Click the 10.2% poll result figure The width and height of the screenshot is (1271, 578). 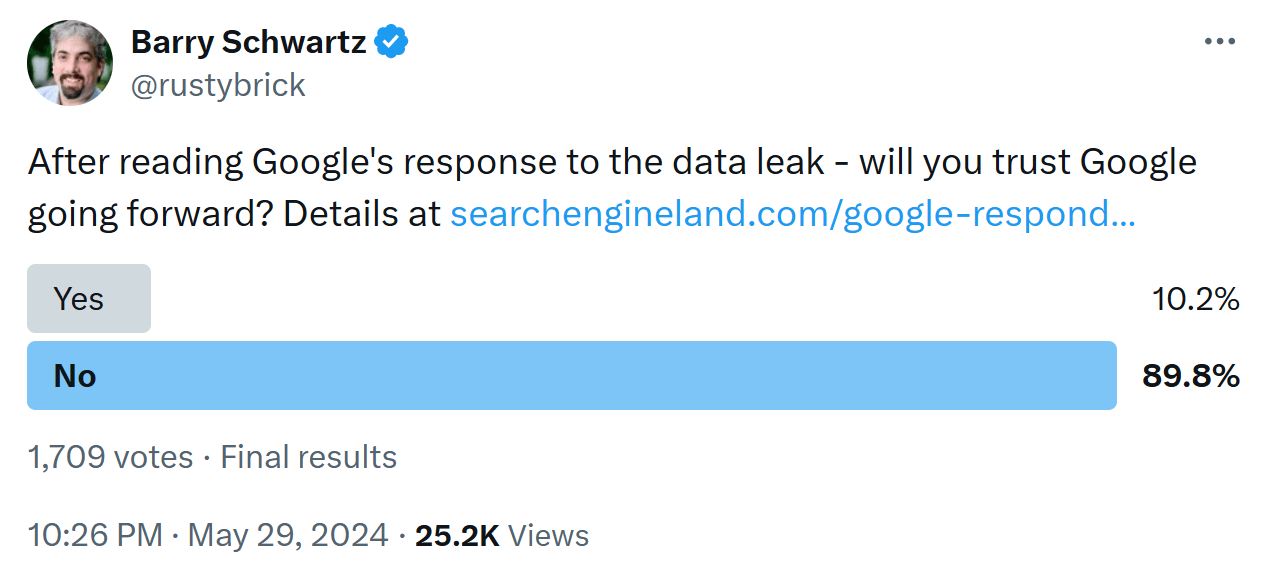click(x=1196, y=299)
